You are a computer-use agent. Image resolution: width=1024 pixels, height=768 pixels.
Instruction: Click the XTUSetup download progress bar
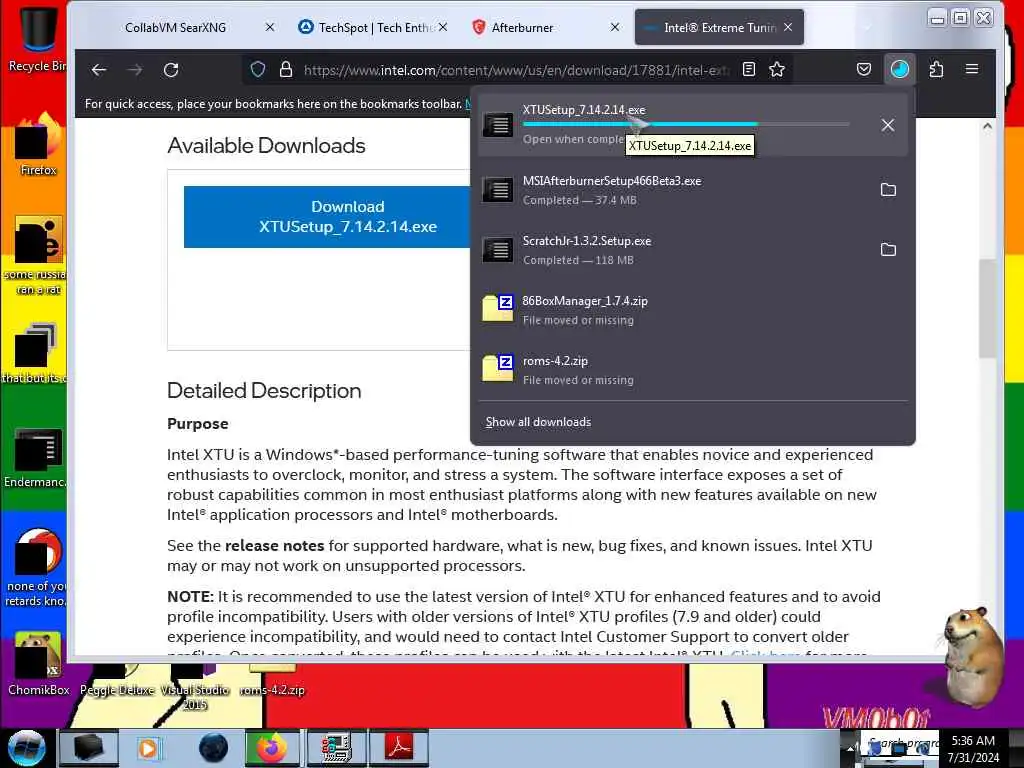click(686, 124)
